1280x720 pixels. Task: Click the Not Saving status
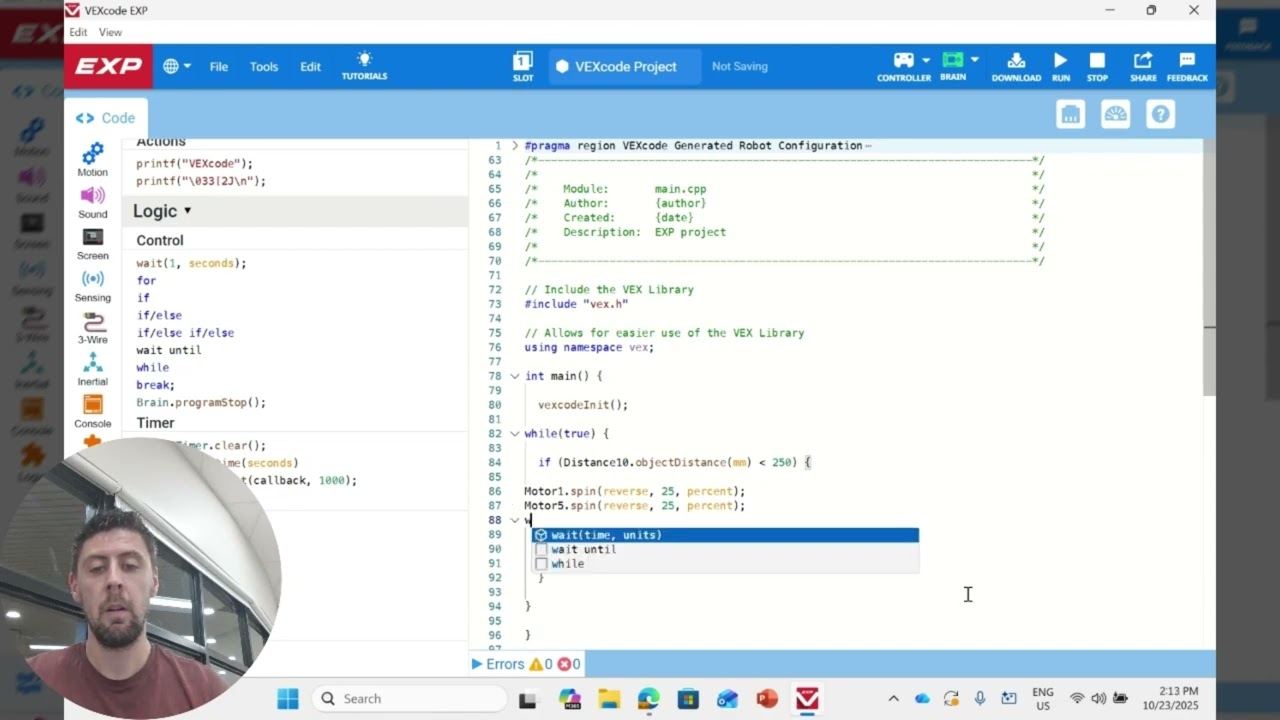740,66
